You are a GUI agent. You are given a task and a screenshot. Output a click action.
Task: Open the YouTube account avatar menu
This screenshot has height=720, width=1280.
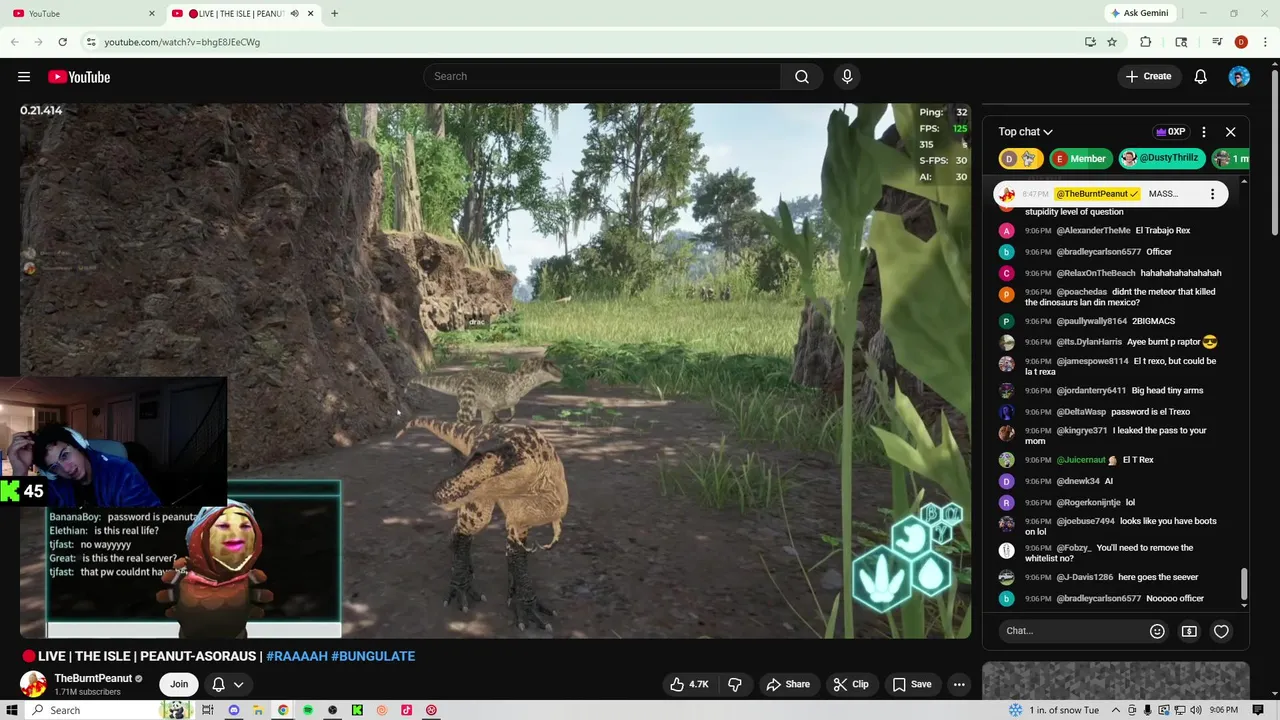1239,76
